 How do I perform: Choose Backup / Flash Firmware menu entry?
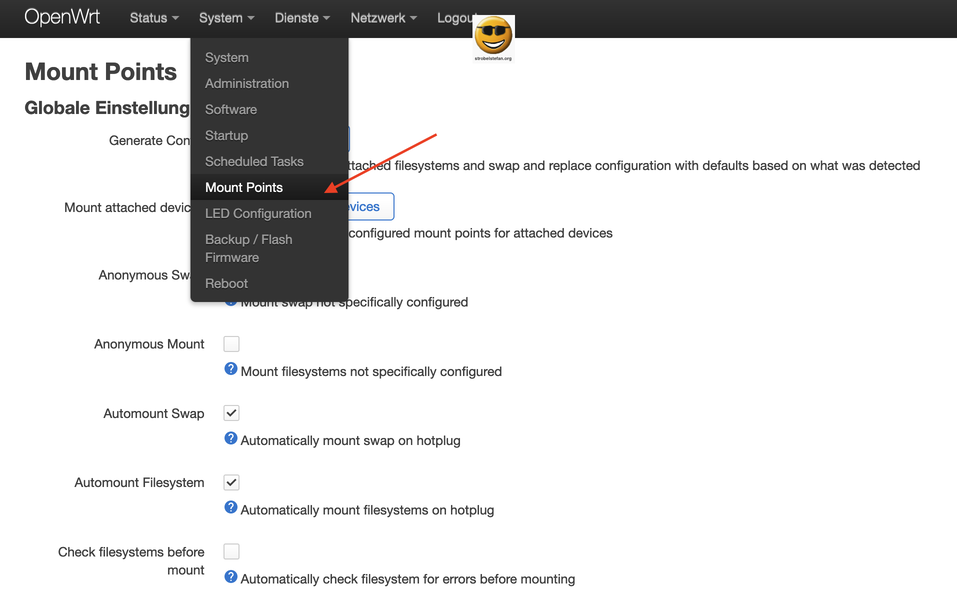[x=248, y=248]
